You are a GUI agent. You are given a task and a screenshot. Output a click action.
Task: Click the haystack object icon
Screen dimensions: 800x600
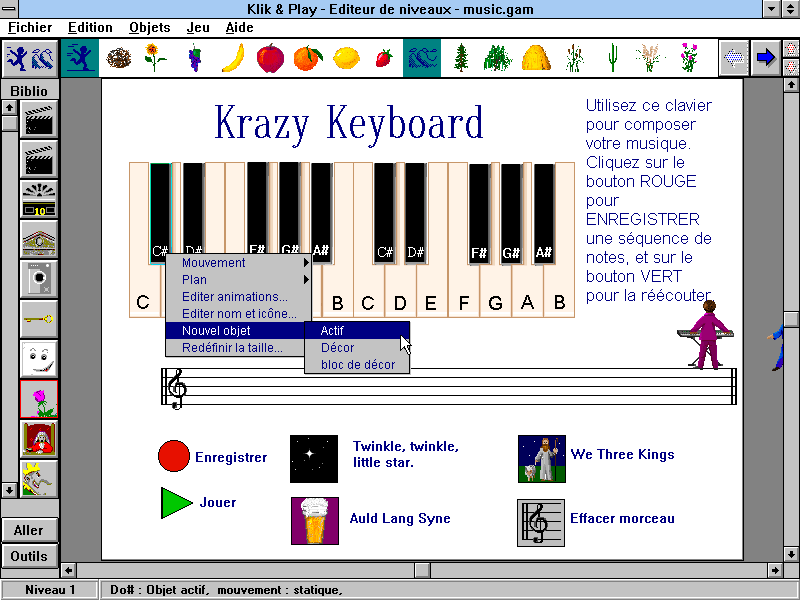coord(536,58)
